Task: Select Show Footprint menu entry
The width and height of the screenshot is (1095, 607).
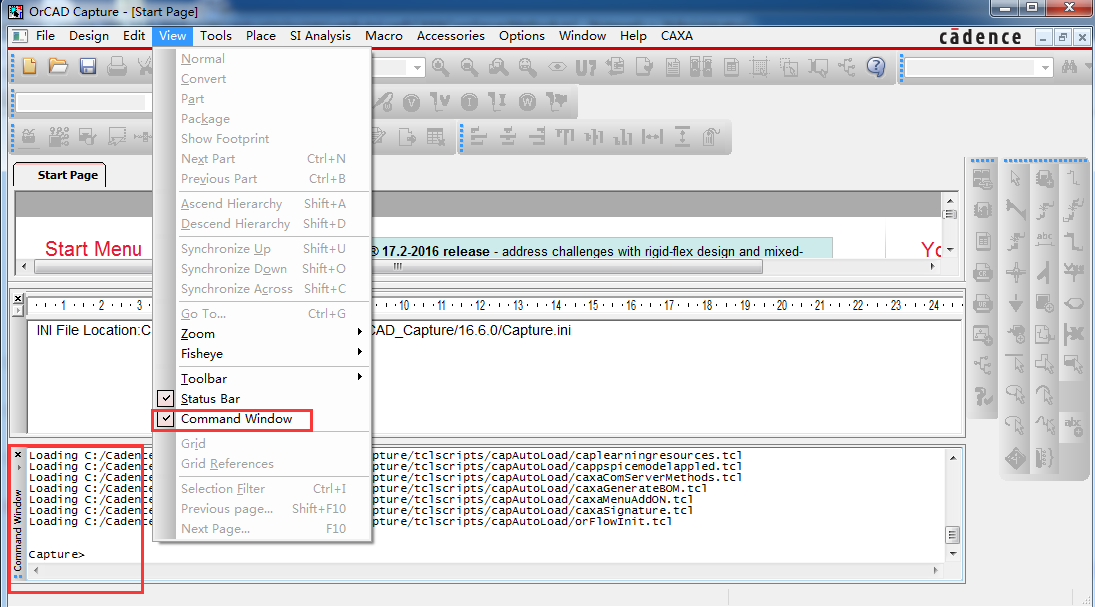Action: (262, 138)
